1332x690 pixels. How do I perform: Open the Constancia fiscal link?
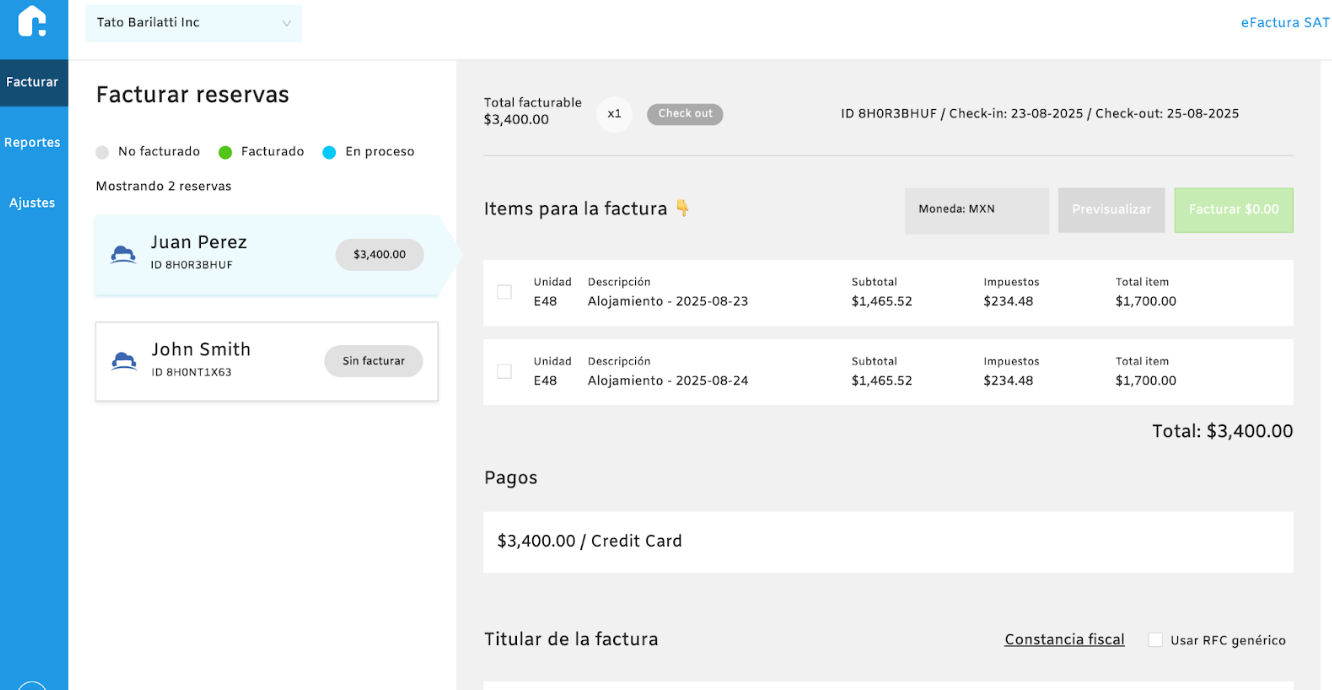(x=1064, y=640)
